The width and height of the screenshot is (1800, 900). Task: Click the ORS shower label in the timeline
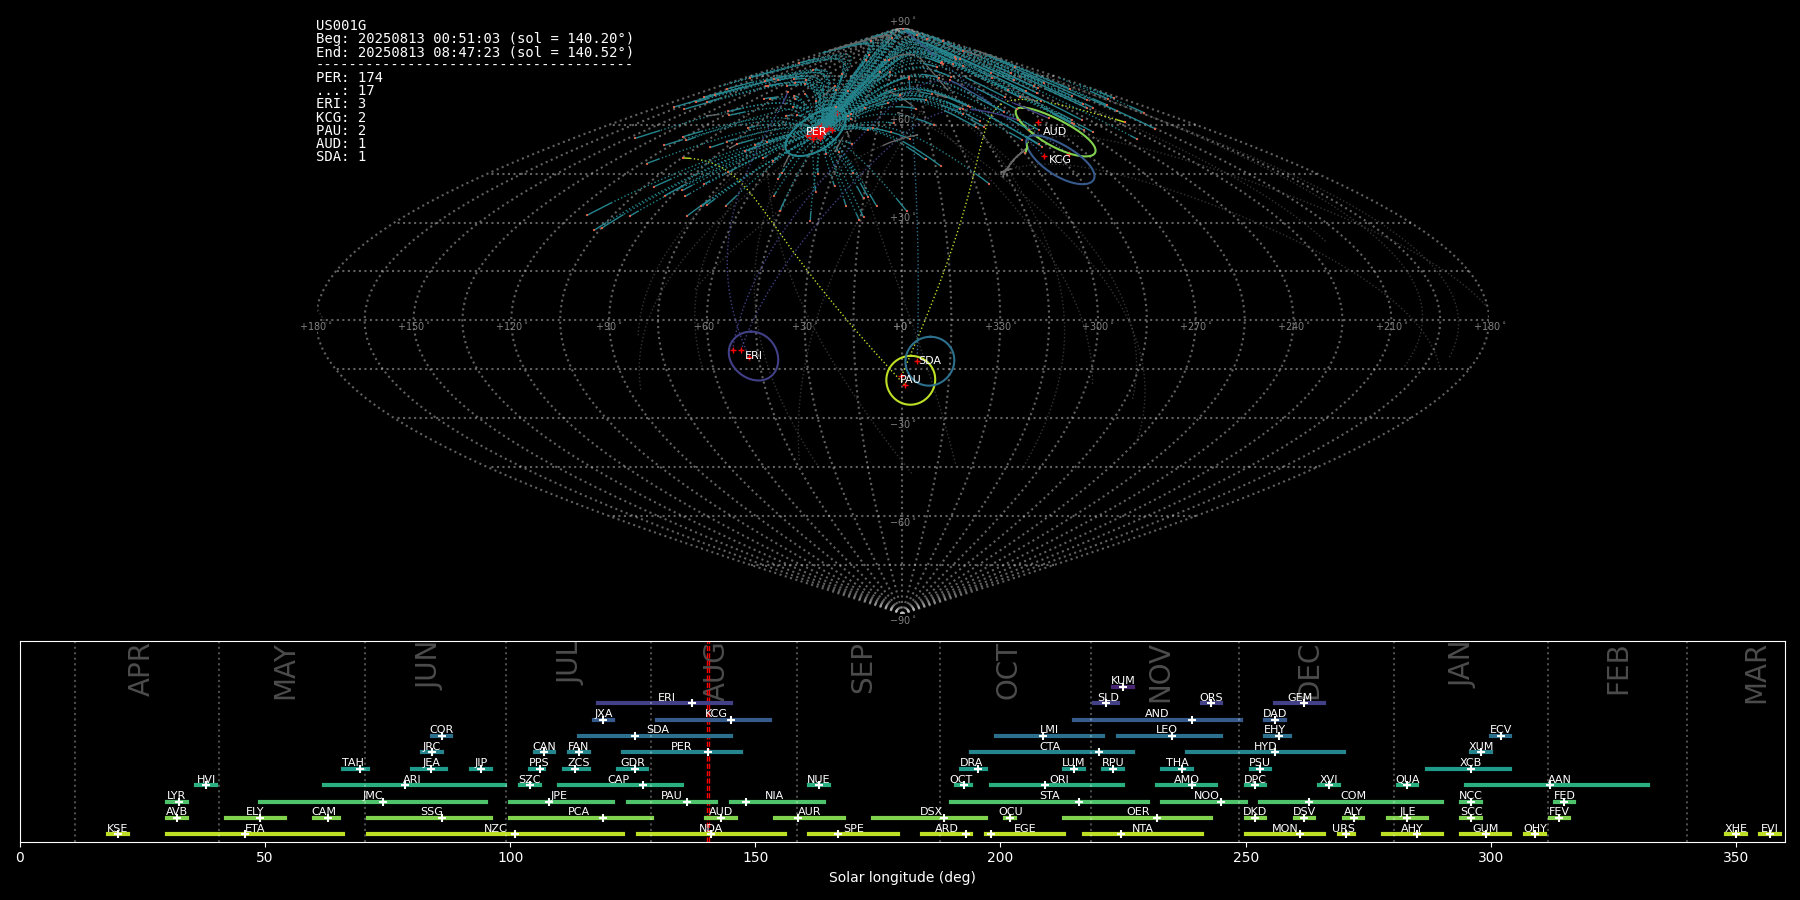click(x=1211, y=698)
